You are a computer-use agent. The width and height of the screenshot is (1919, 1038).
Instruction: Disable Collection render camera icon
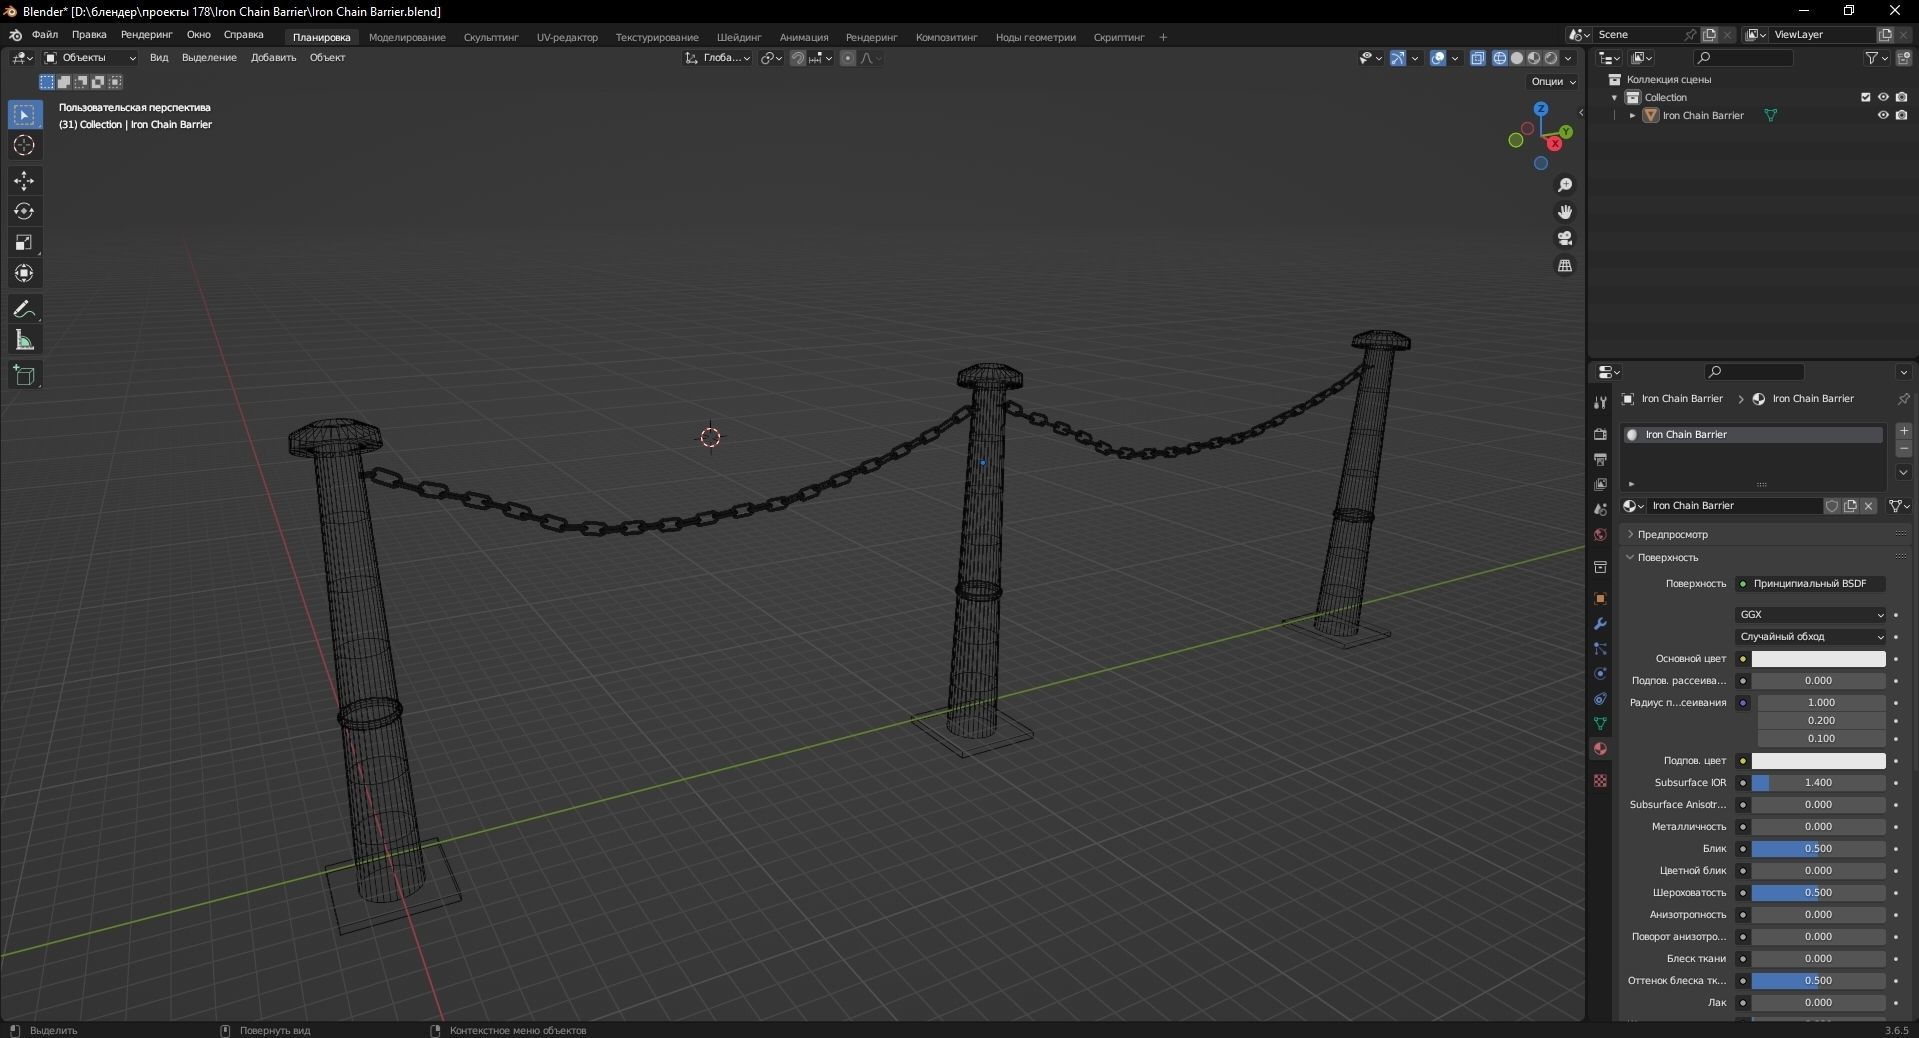point(1901,97)
